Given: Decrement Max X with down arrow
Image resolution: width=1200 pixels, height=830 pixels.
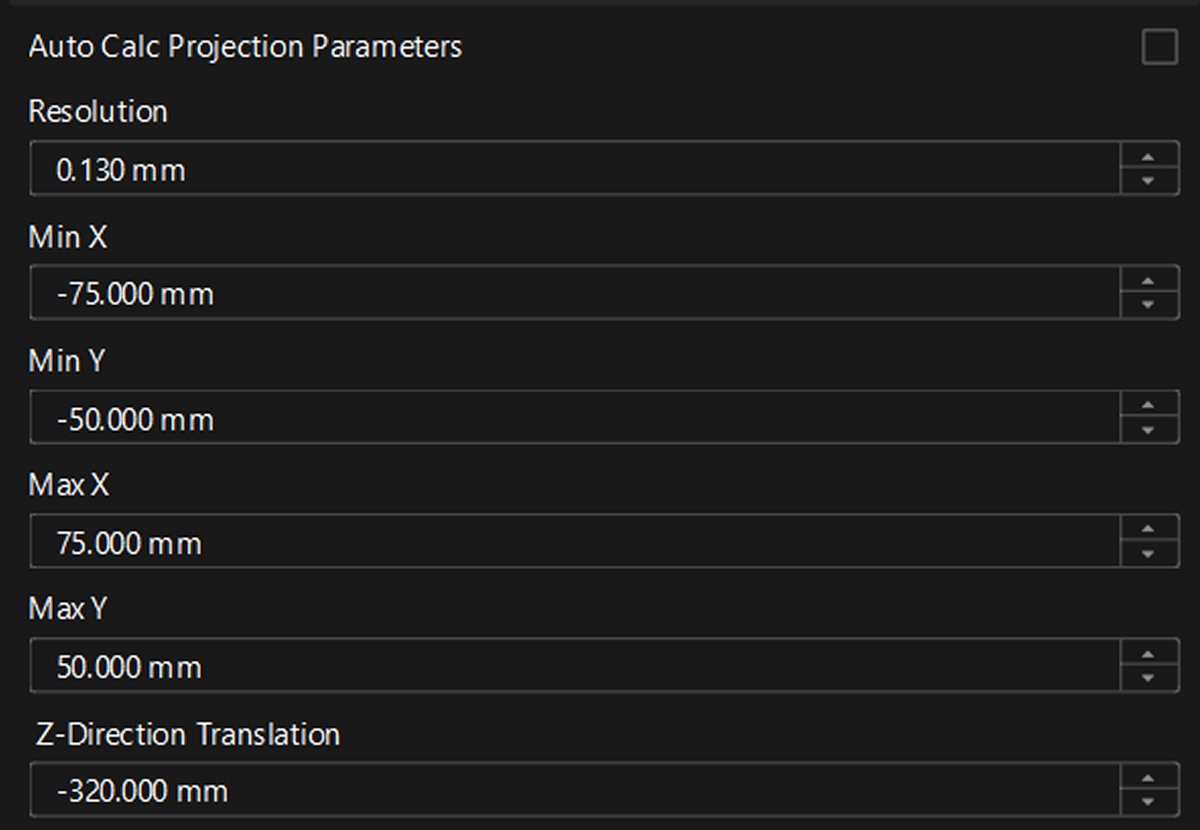Looking at the screenshot, I should pyautogui.click(x=1148, y=554).
